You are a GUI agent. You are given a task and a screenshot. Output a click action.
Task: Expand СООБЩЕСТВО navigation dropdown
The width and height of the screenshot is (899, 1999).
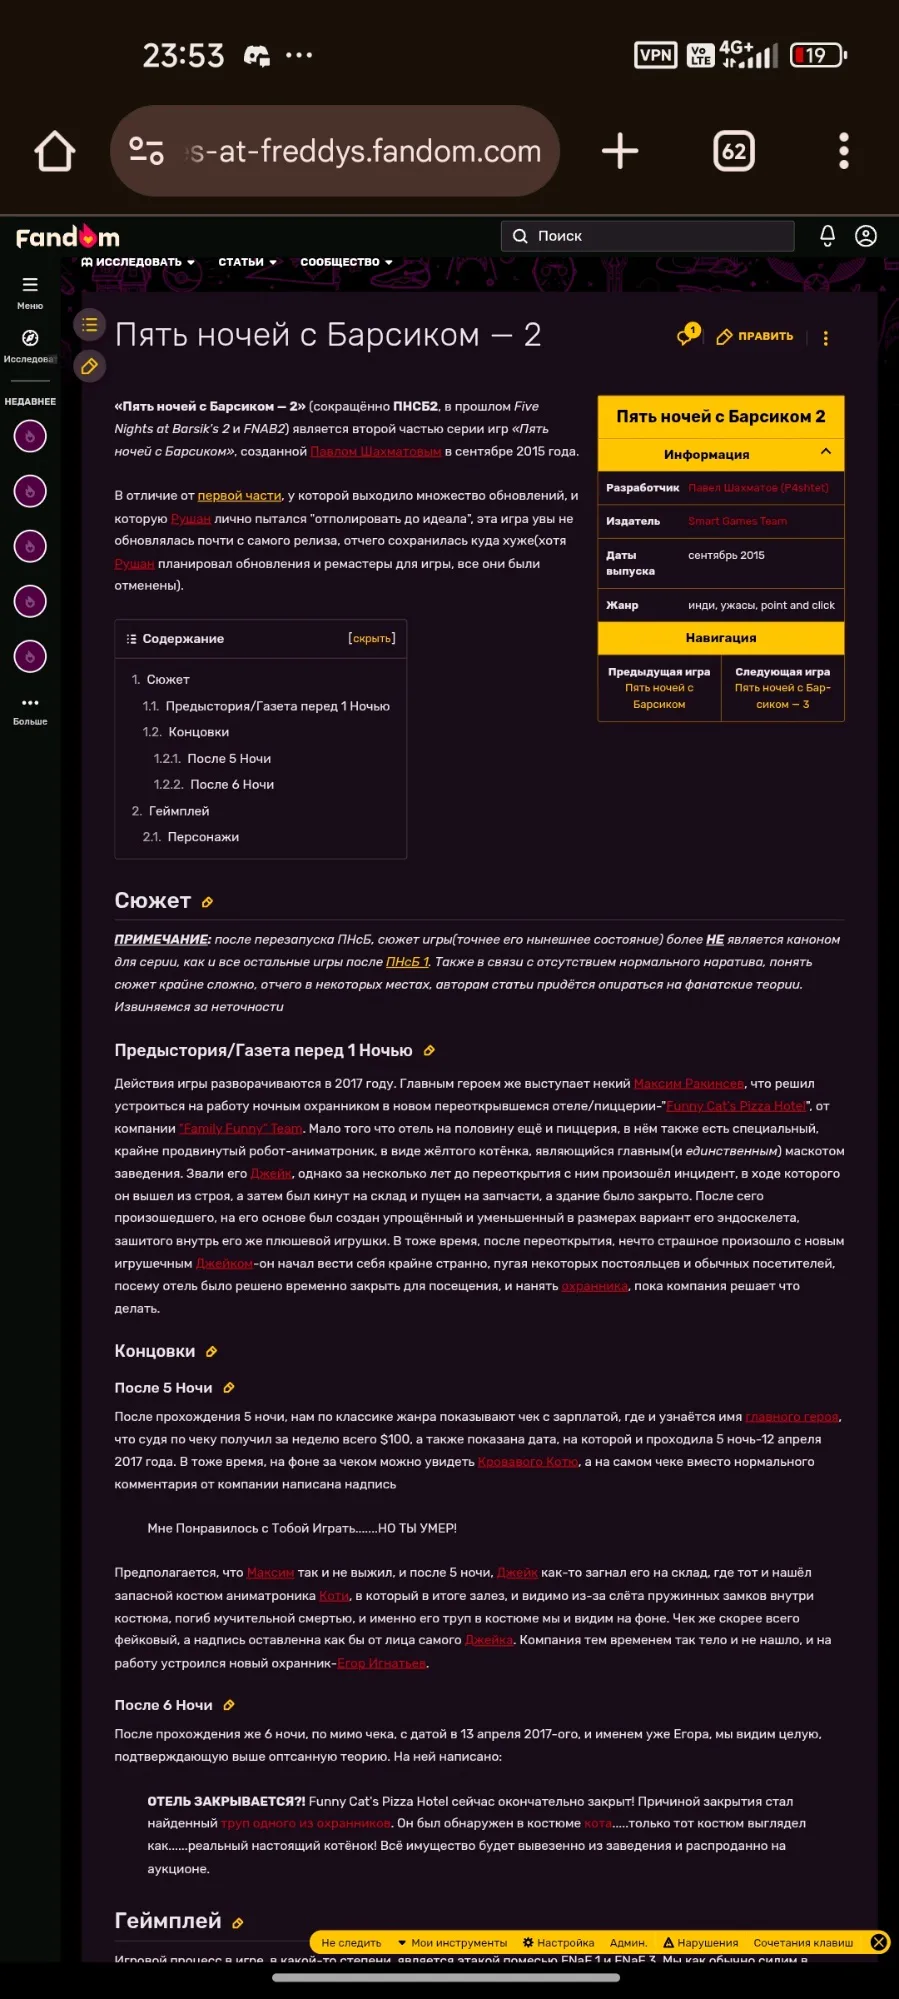(x=346, y=262)
